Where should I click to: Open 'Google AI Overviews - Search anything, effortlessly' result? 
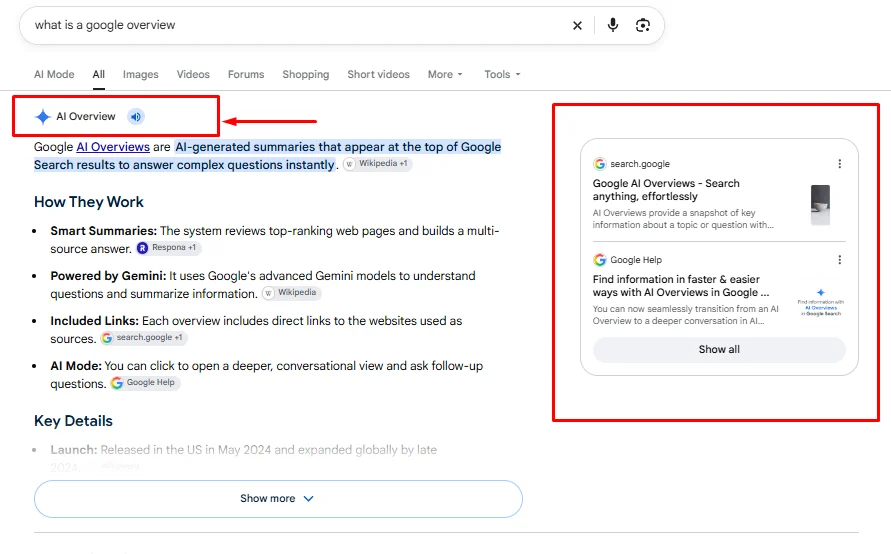[x=666, y=190]
